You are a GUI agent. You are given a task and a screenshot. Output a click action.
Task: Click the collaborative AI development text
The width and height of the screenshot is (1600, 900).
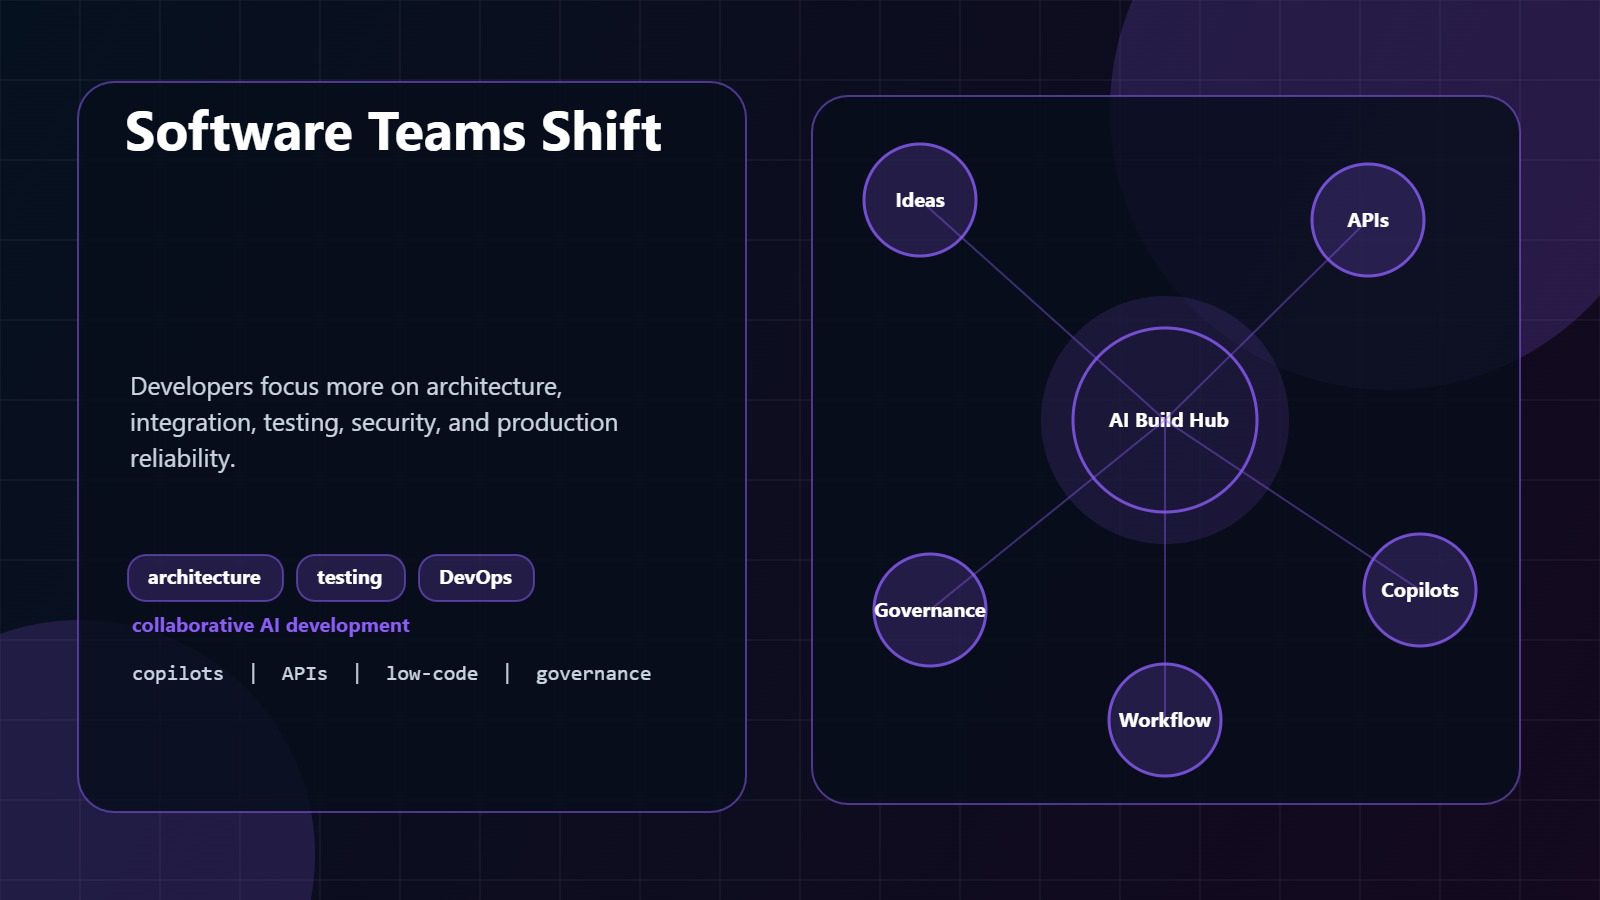(271, 625)
